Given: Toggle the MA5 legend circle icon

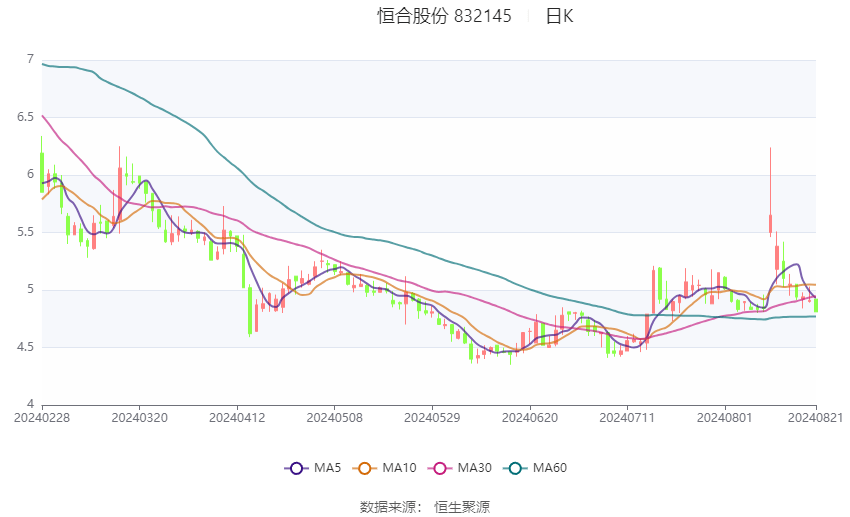Looking at the screenshot, I should 296,468.
